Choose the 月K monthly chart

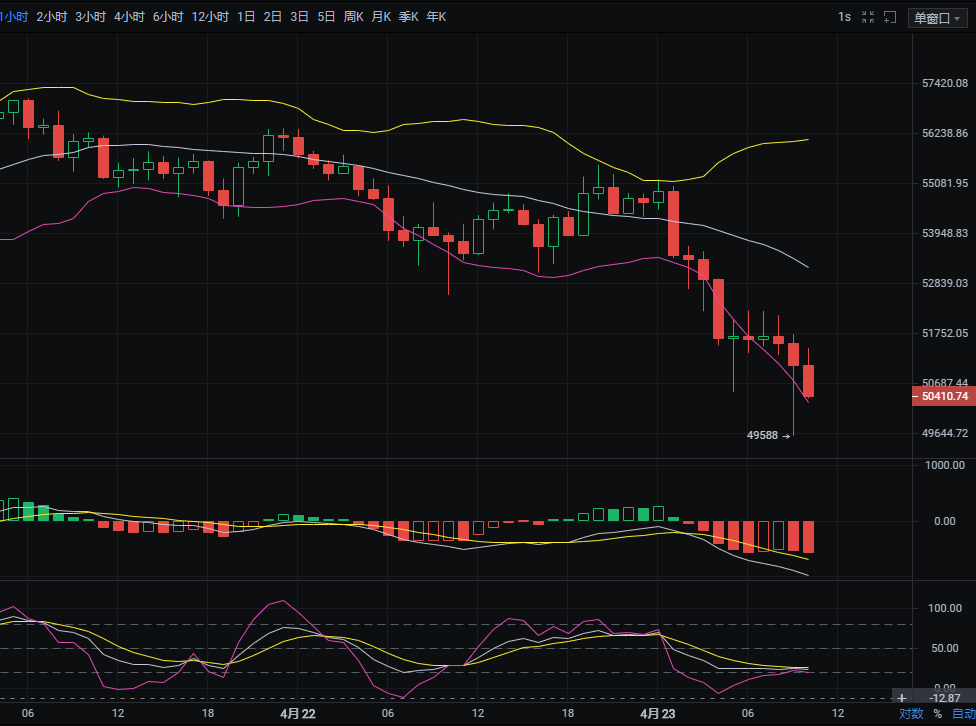click(x=381, y=17)
